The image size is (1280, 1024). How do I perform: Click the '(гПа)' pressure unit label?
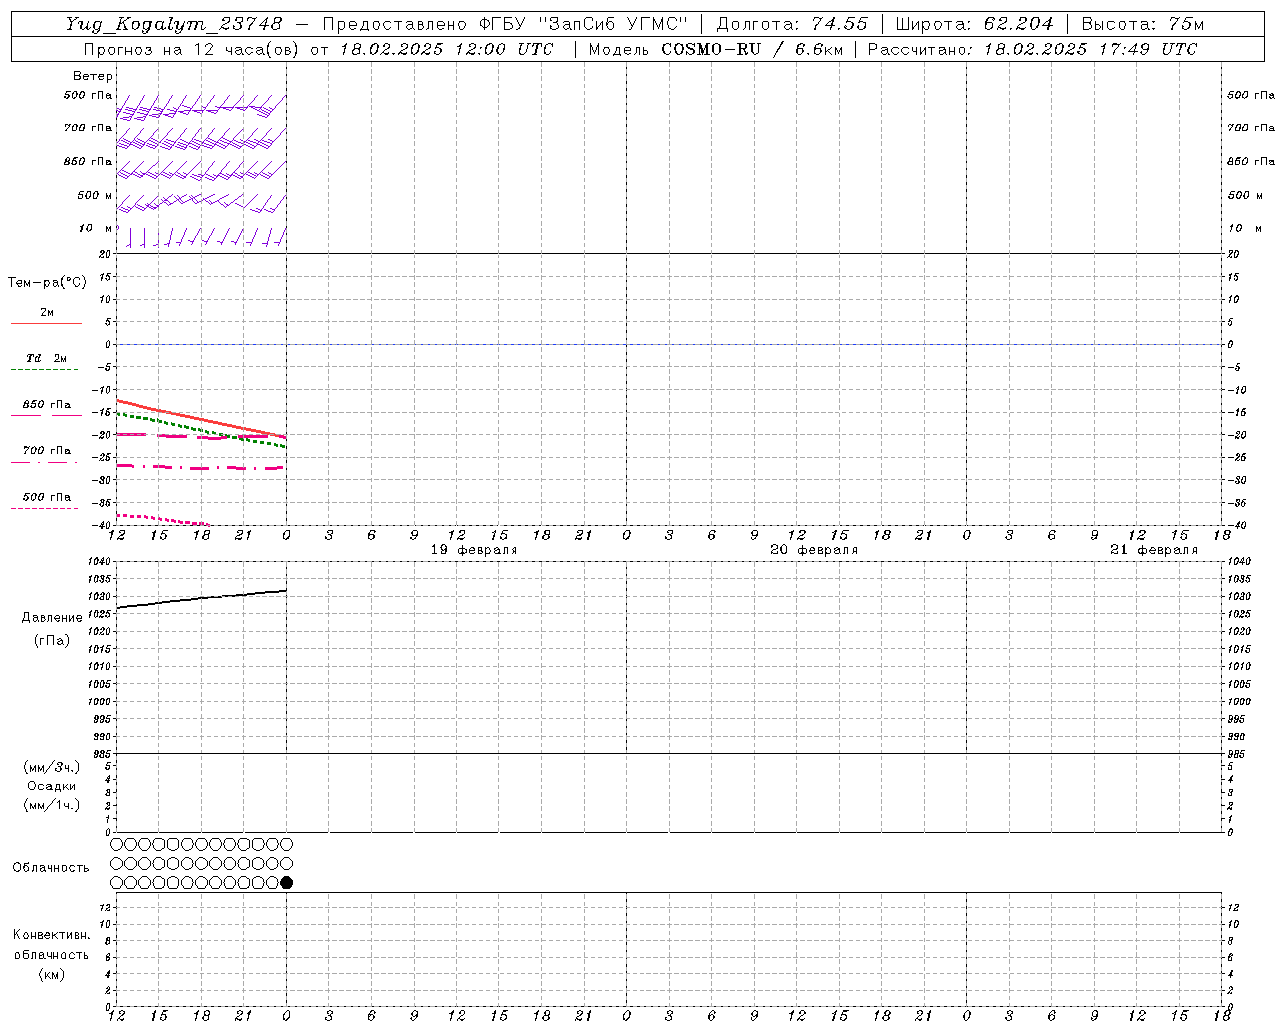[52, 641]
